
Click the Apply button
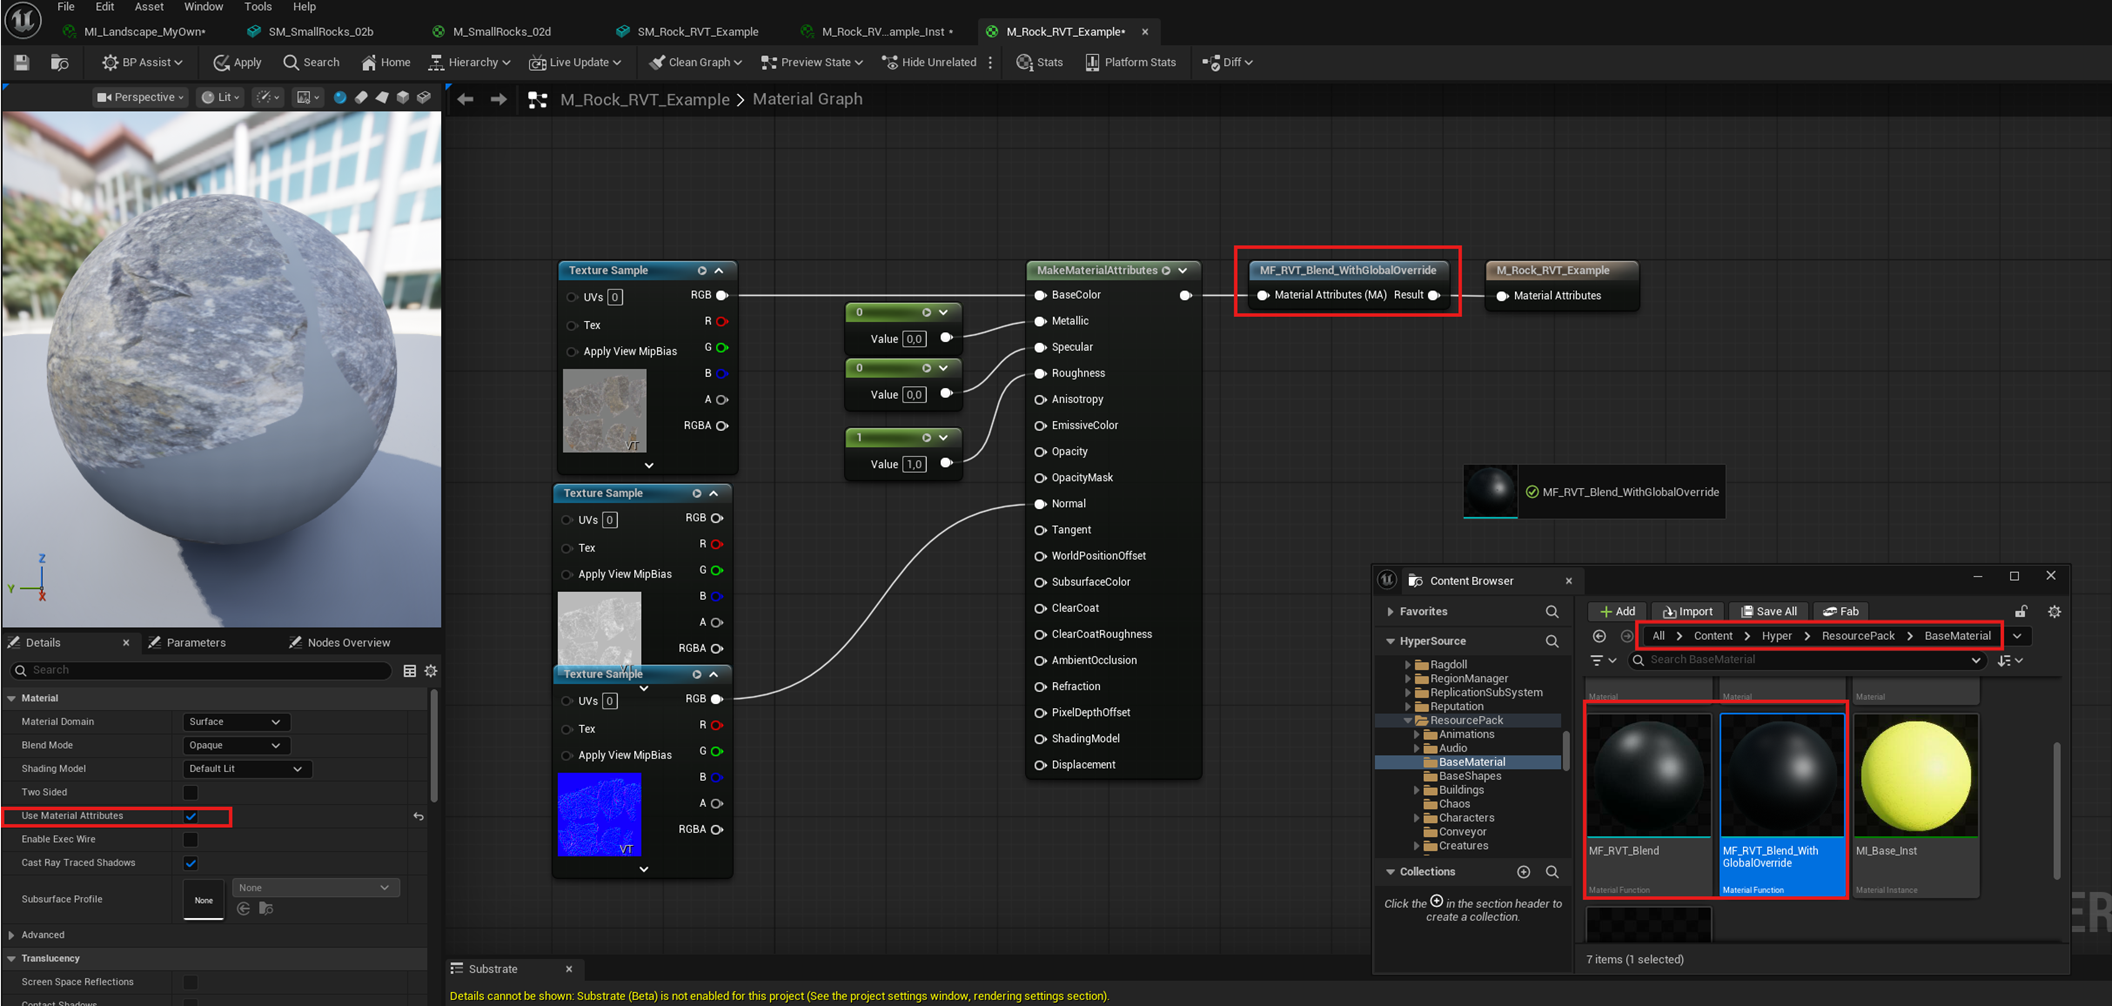click(237, 62)
